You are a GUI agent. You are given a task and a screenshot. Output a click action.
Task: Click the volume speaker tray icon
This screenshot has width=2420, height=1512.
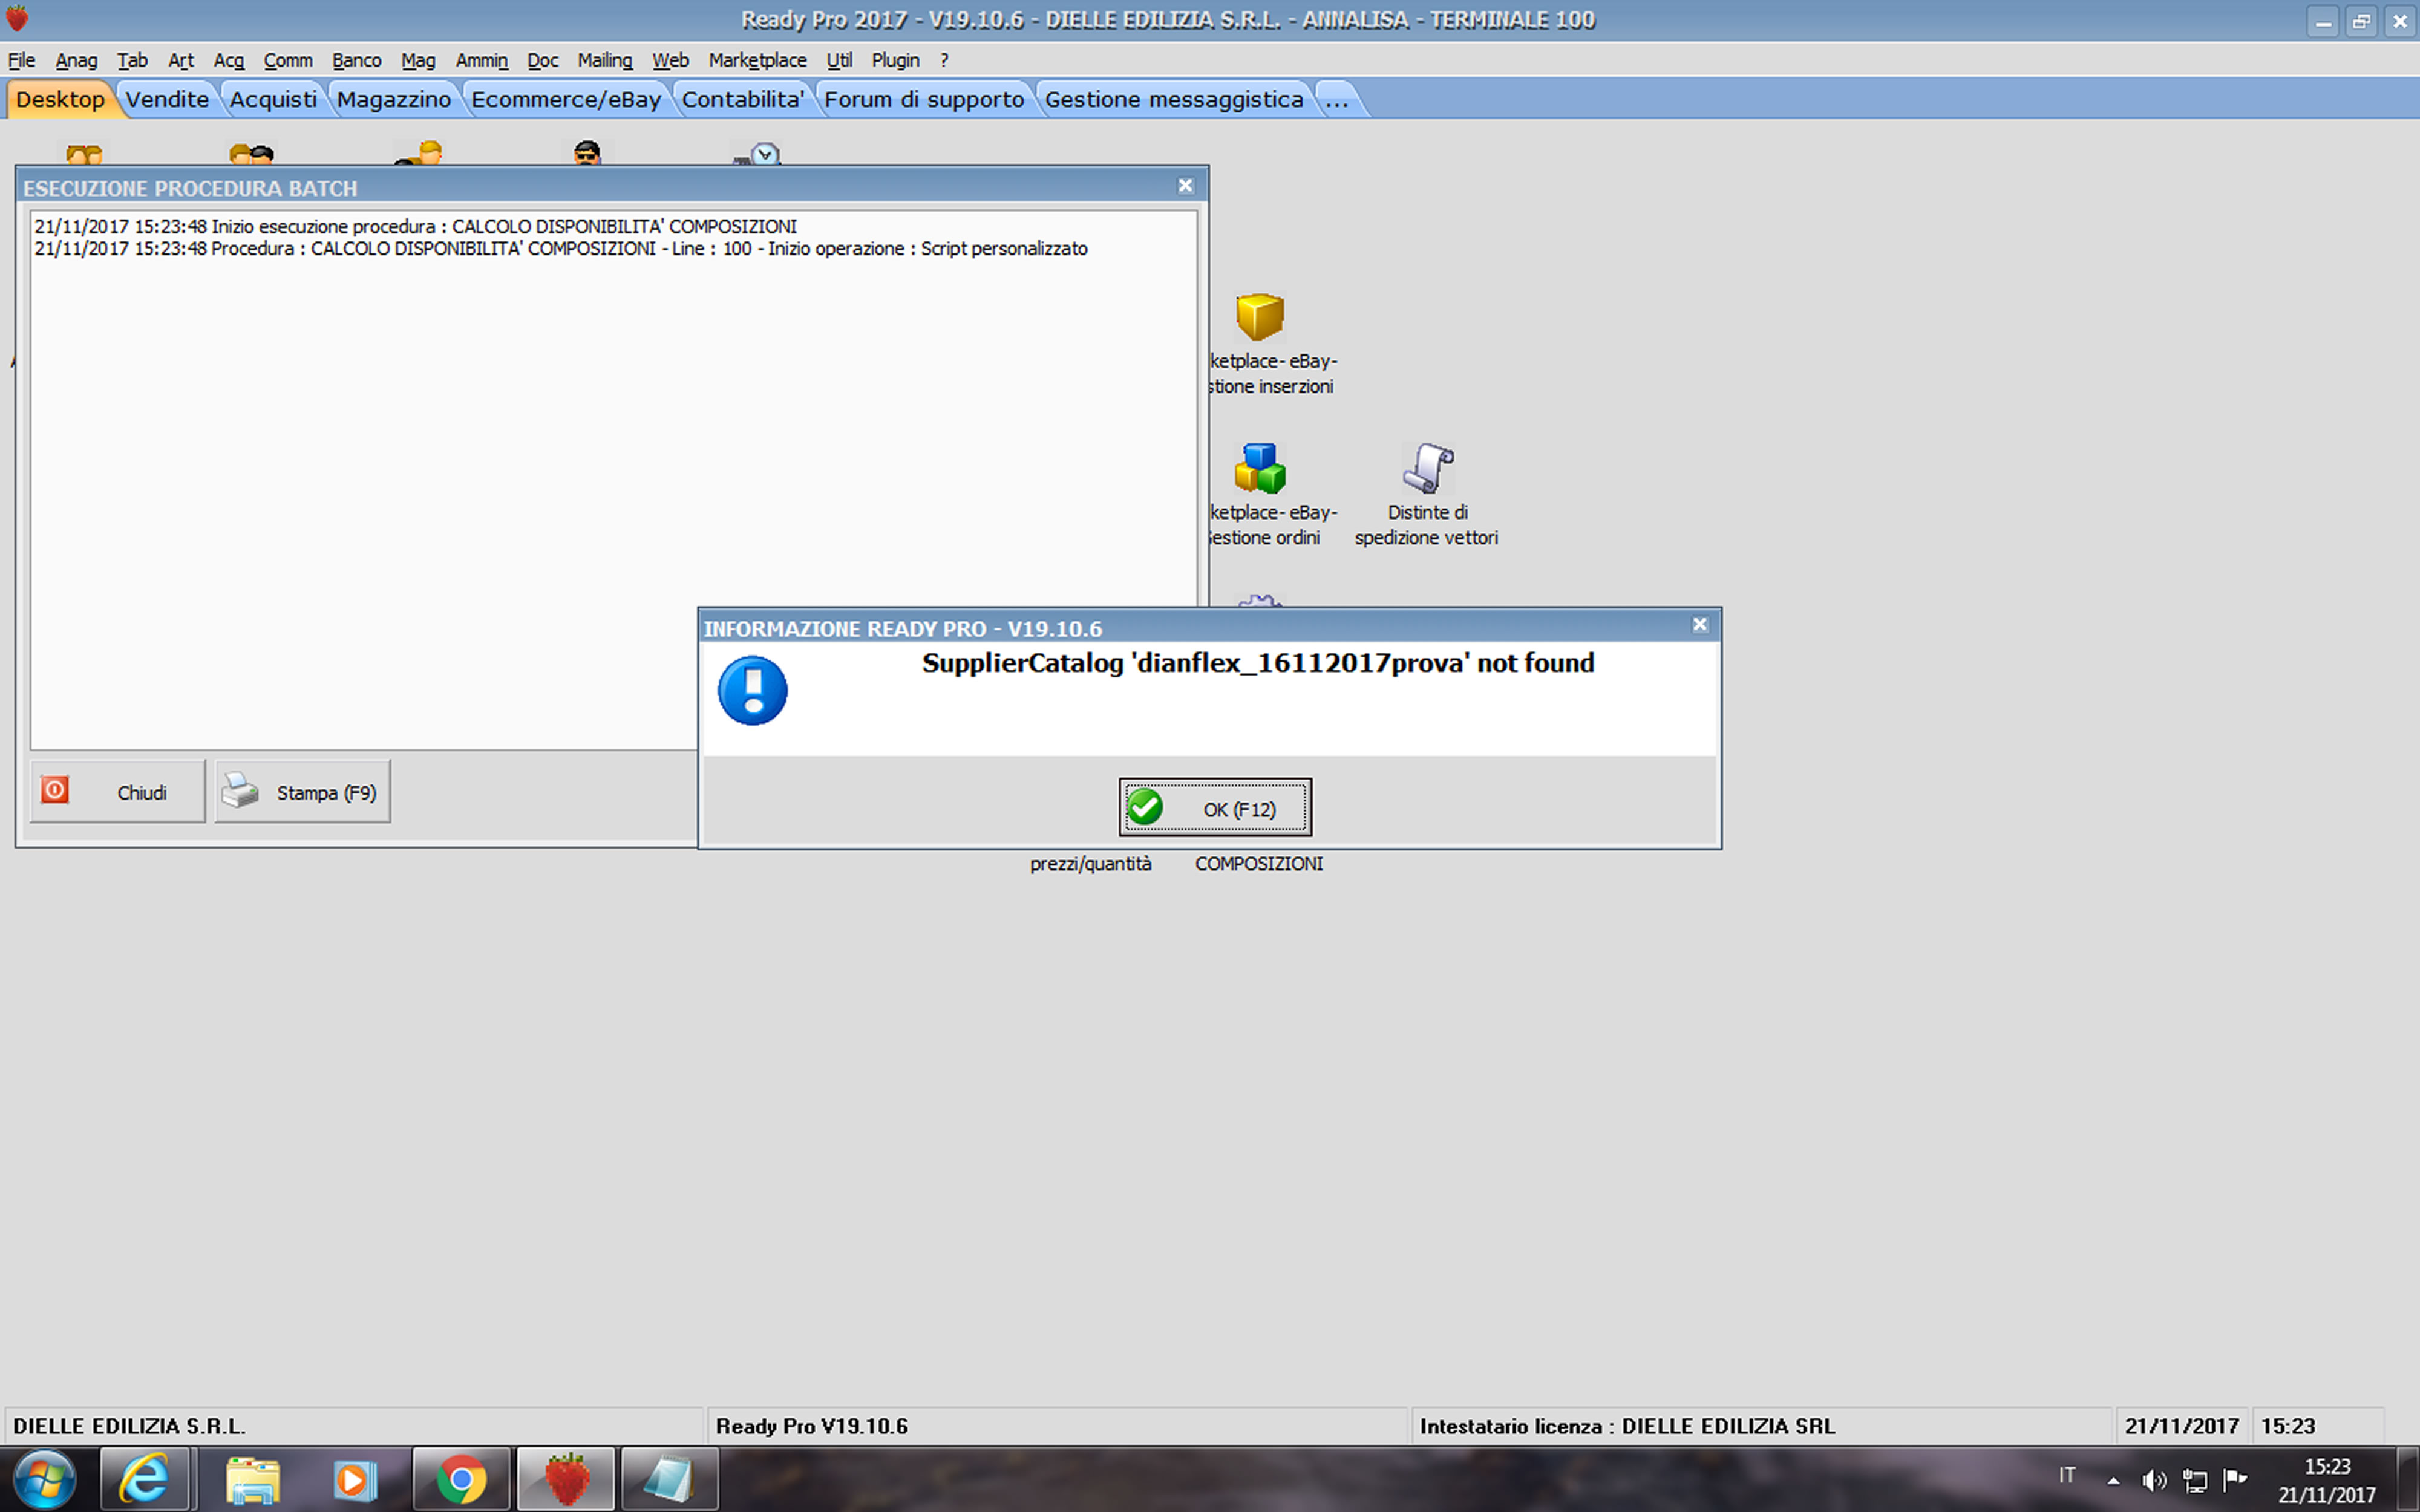tap(2154, 1480)
